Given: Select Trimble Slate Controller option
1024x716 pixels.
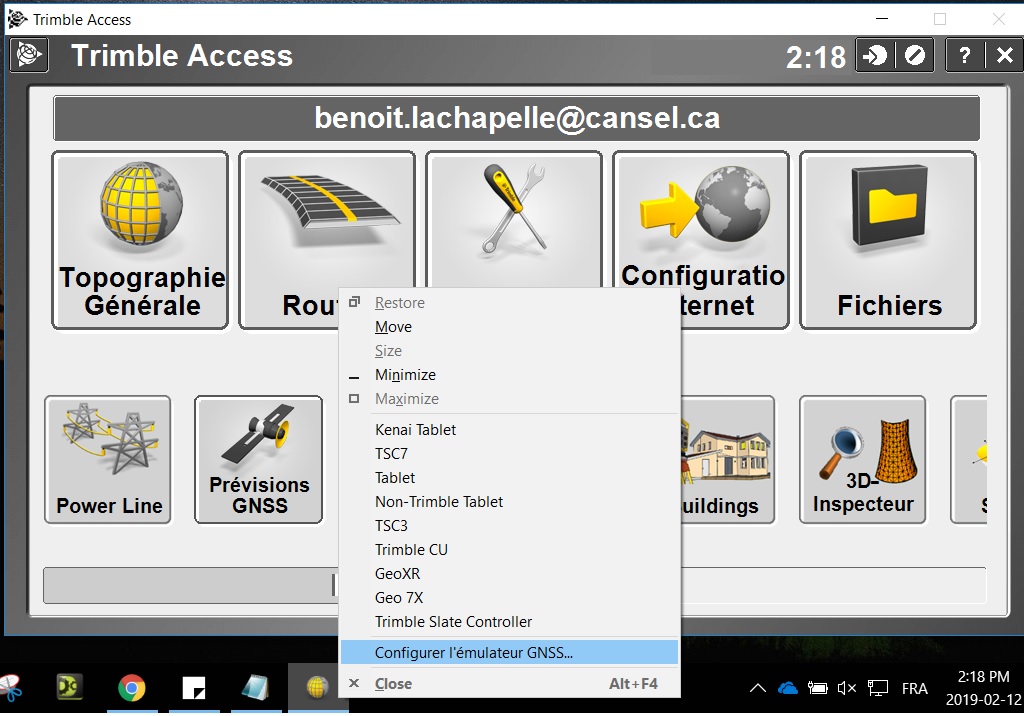Looking at the screenshot, I should click(x=509, y=622).
